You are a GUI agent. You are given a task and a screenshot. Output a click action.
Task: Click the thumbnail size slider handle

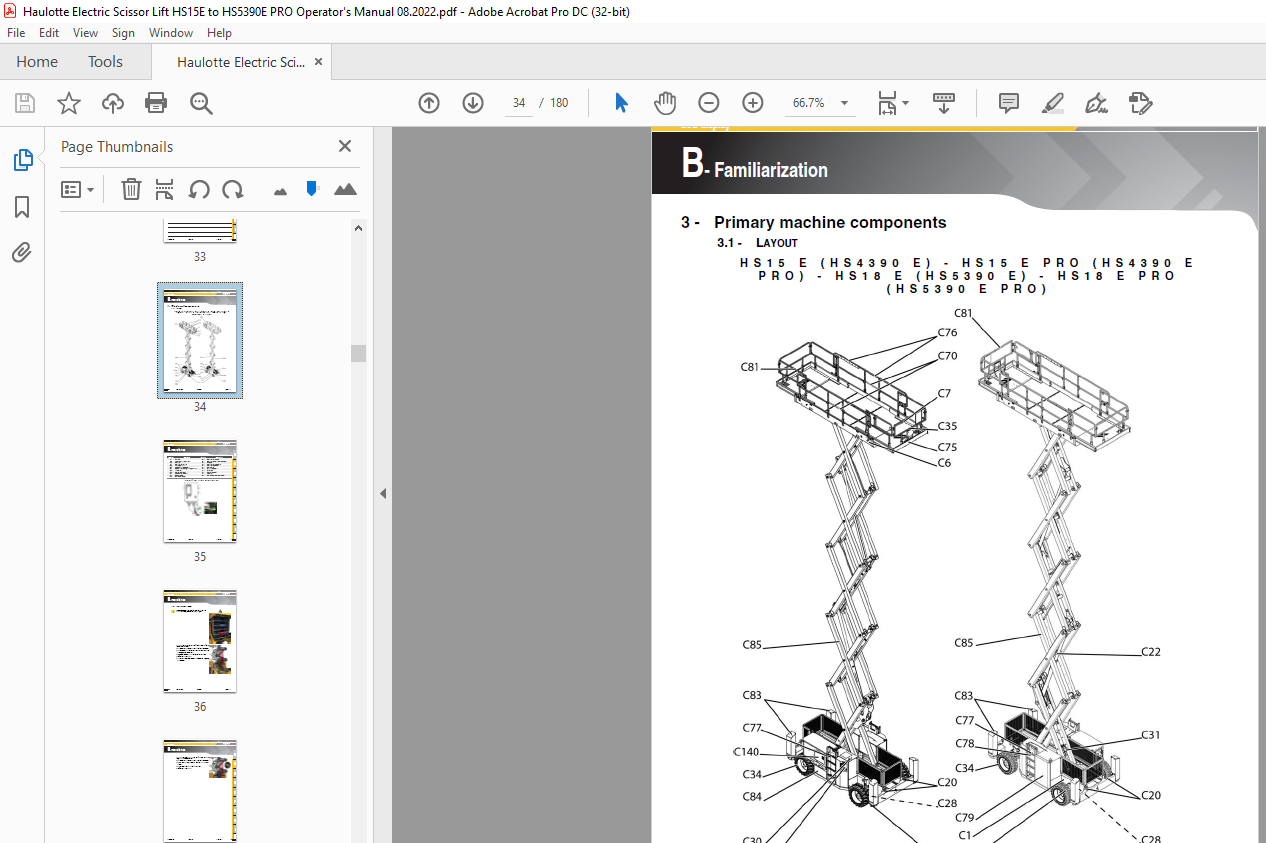click(312, 188)
